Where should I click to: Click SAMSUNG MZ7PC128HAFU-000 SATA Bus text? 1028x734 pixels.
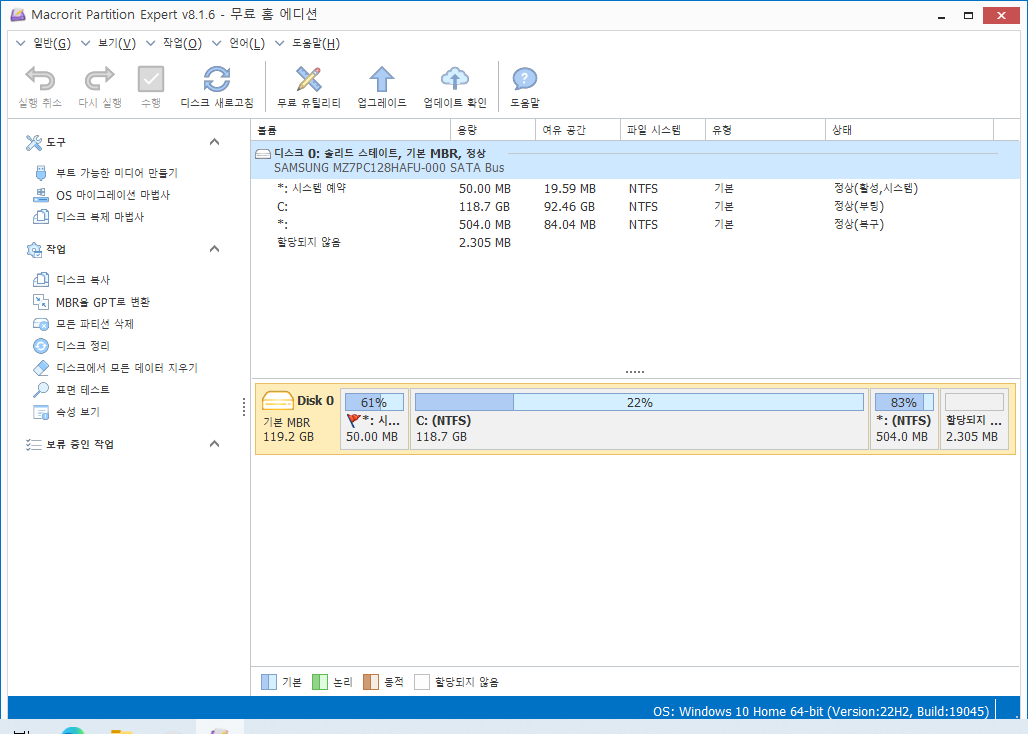389,168
